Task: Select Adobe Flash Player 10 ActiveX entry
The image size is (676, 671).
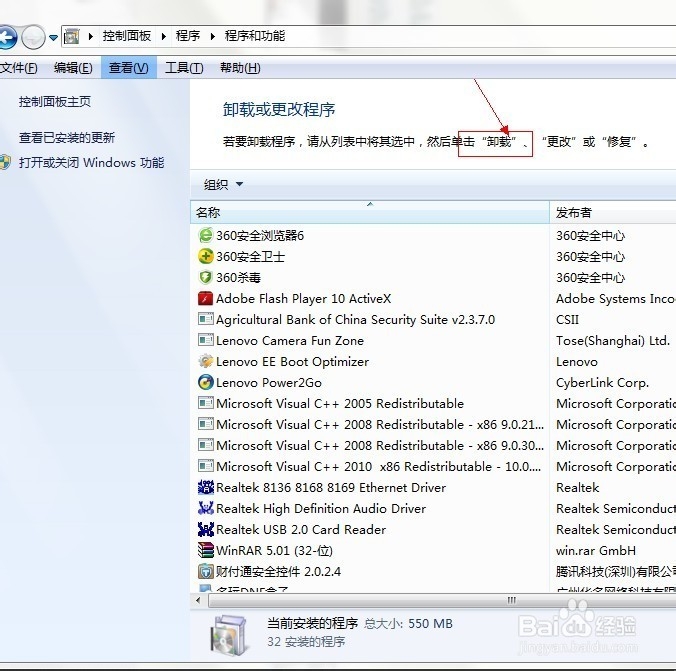Action: pyautogui.click(x=304, y=298)
